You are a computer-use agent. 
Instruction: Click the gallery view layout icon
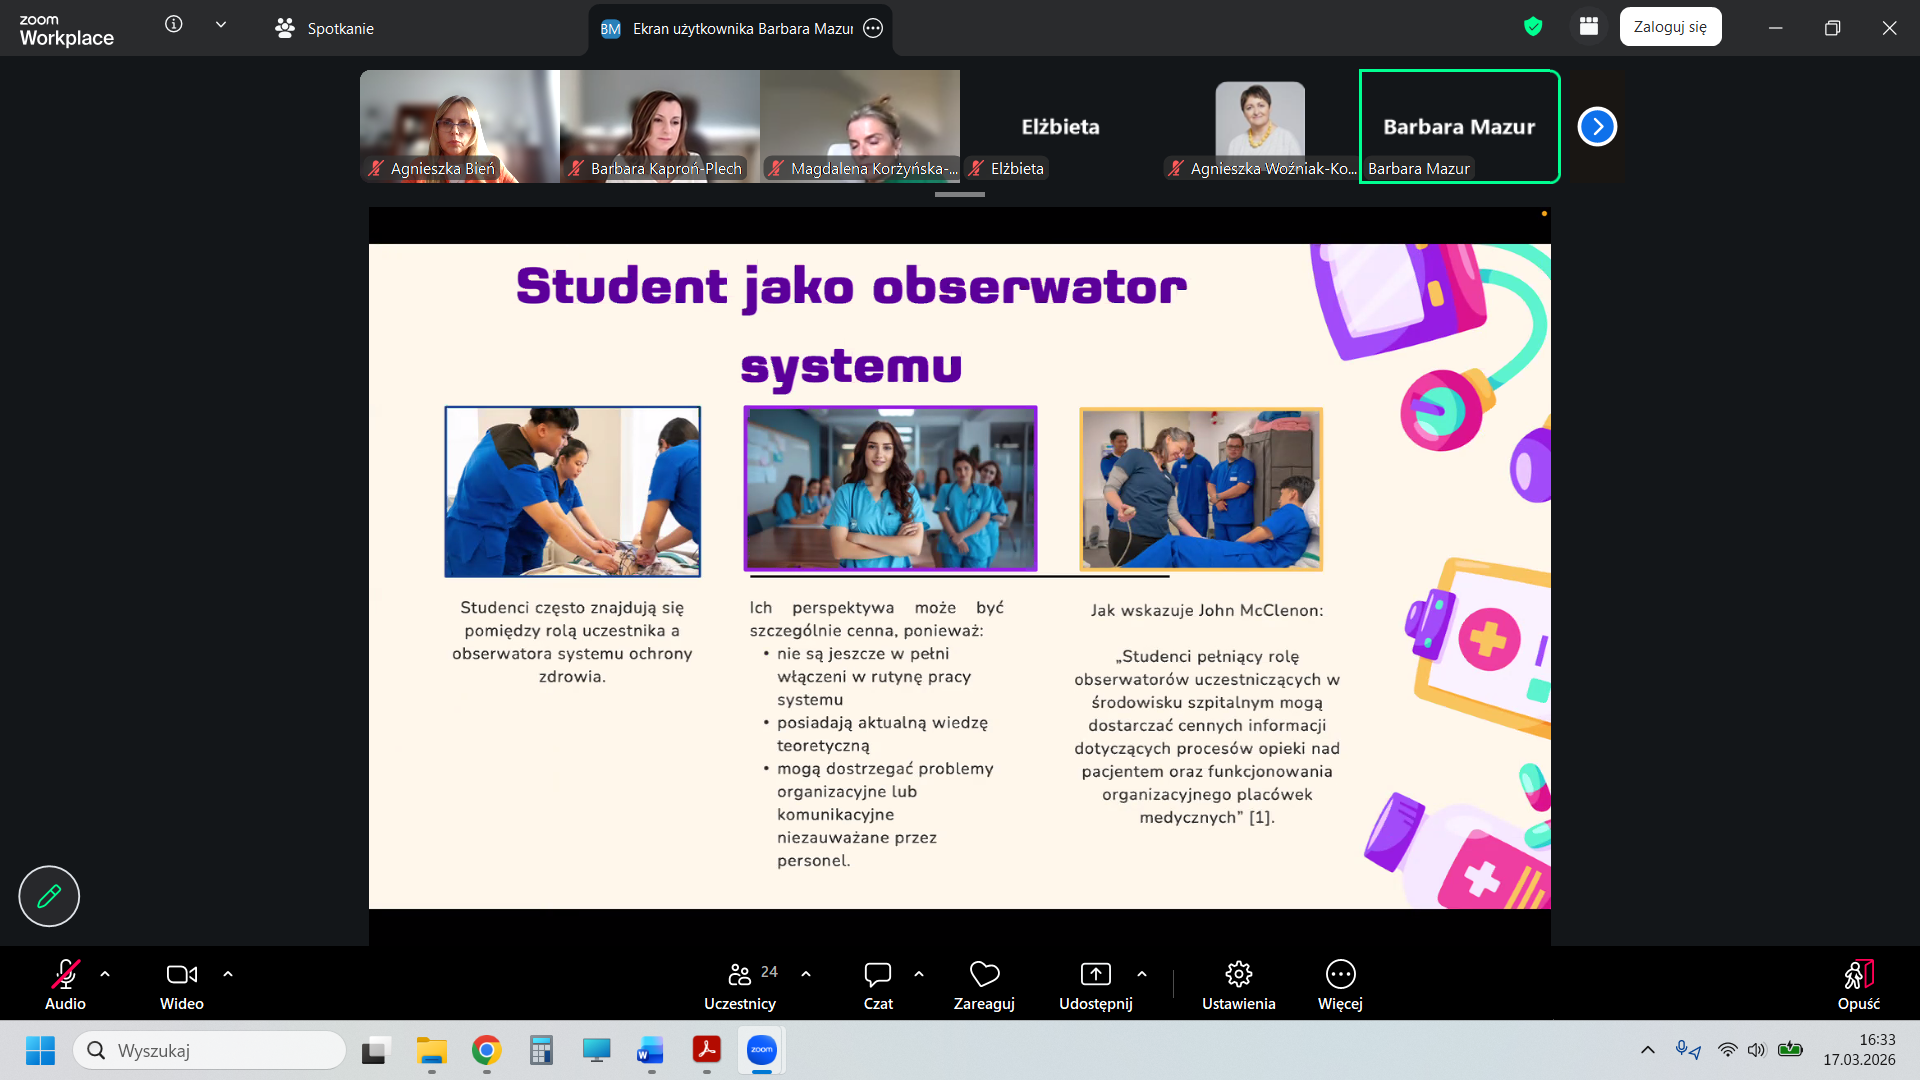pos(1589,27)
